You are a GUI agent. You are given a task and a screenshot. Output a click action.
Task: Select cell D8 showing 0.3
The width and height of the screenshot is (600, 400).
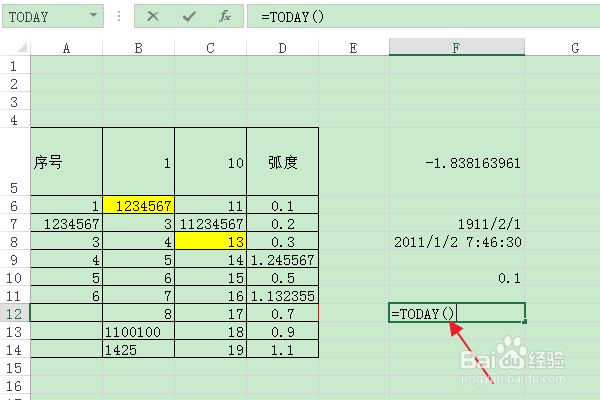(282, 241)
